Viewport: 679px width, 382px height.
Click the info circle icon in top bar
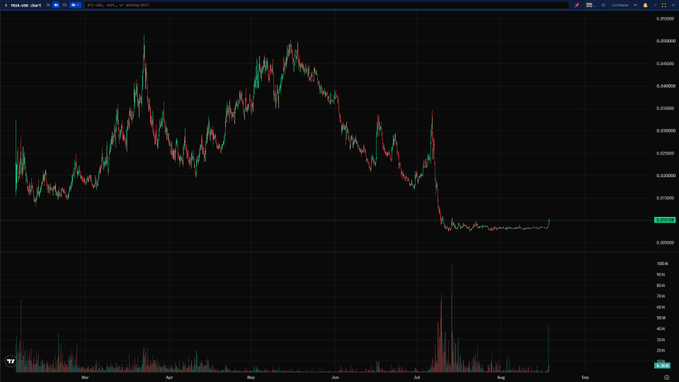tap(603, 5)
